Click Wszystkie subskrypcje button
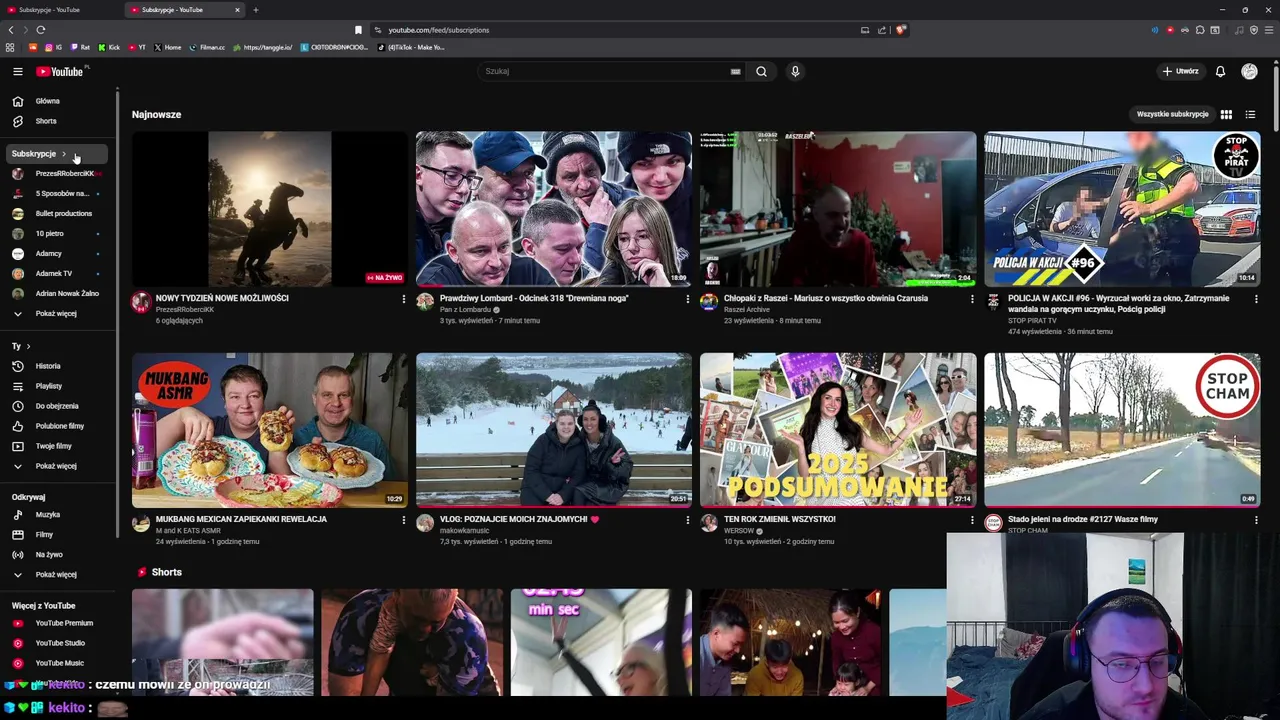Viewport: 1280px width, 720px height. 1172,114
